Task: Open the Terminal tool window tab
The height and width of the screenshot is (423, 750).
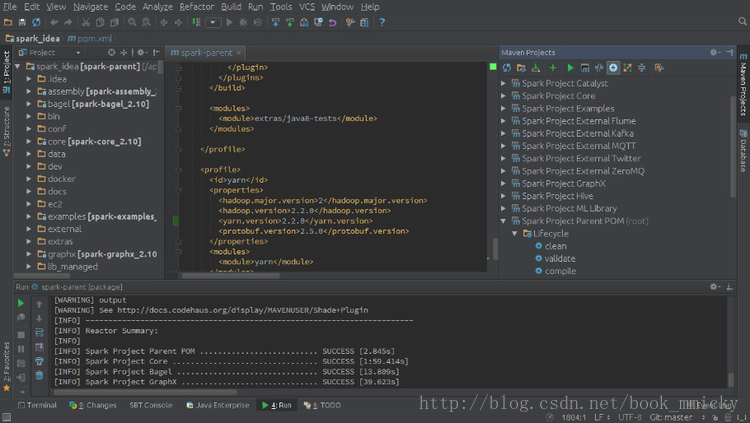Action: tap(37, 405)
